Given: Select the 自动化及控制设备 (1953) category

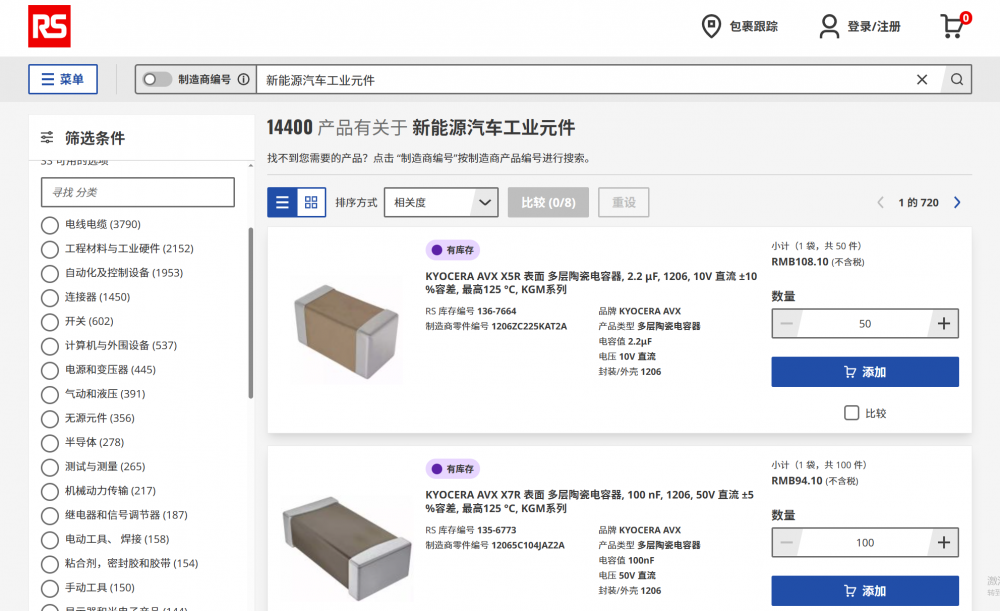Looking at the screenshot, I should 50,274.
